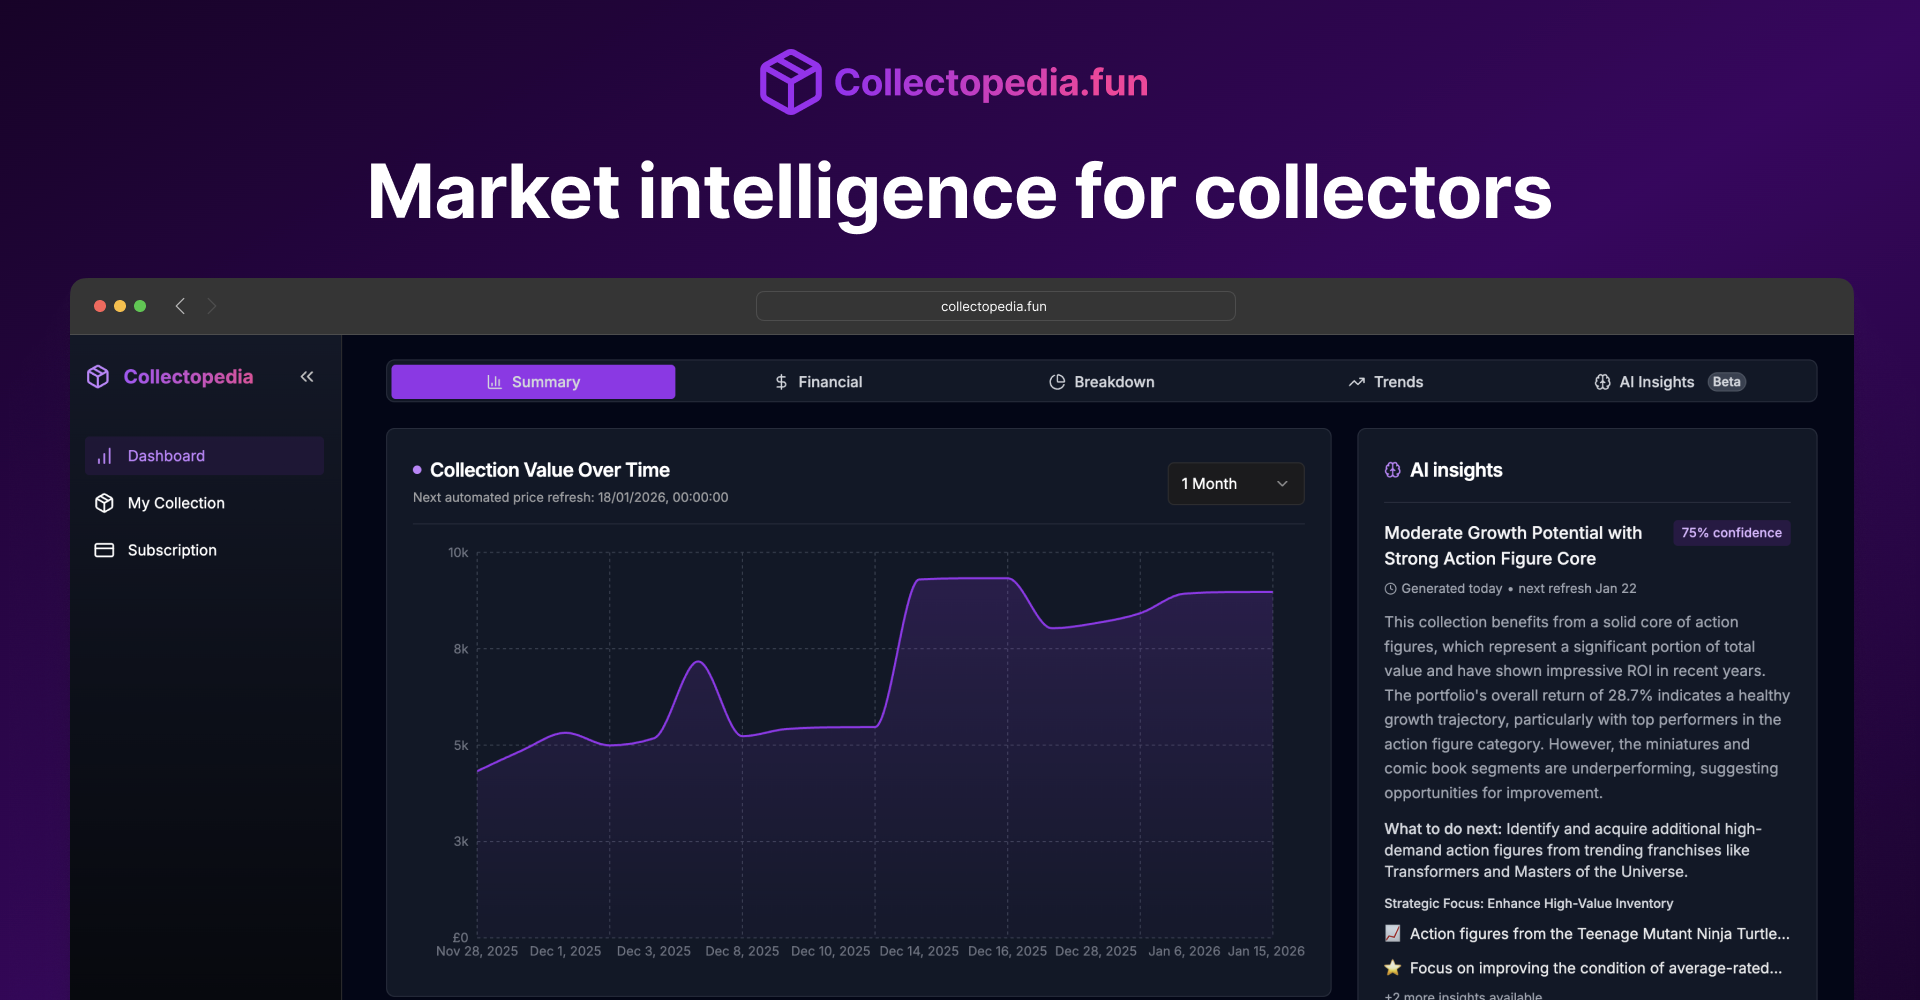Screen dimensions: 1920x1000
Task: Click the clock icon next to Breakdown
Action: coord(1058,381)
